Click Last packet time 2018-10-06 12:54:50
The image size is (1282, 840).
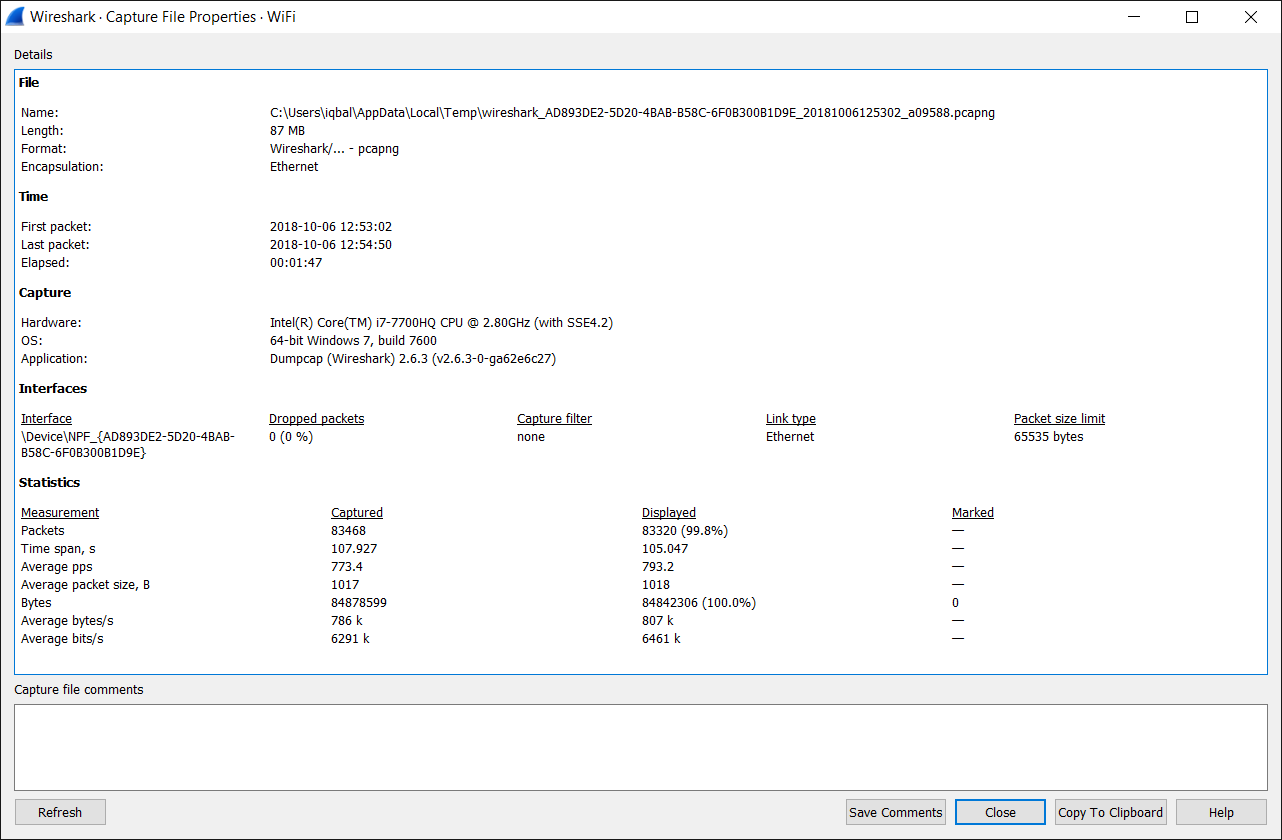pos(331,245)
